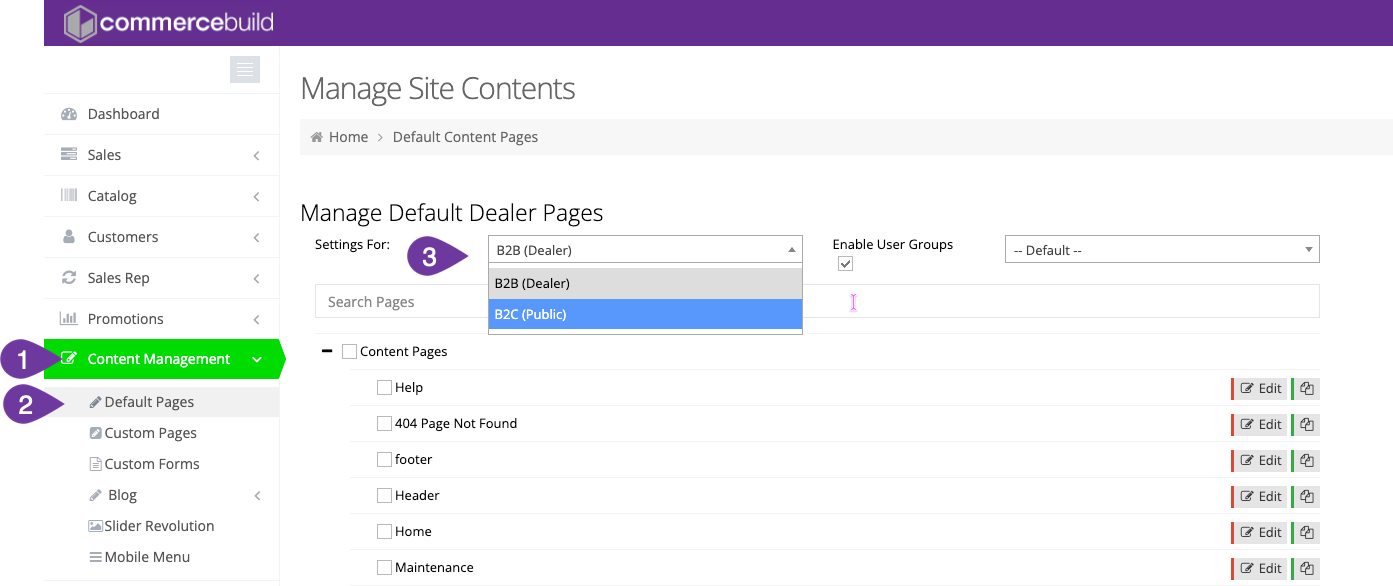Click the Promotions bar chart icon
The image size is (1393, 586).
pos(69,319)
